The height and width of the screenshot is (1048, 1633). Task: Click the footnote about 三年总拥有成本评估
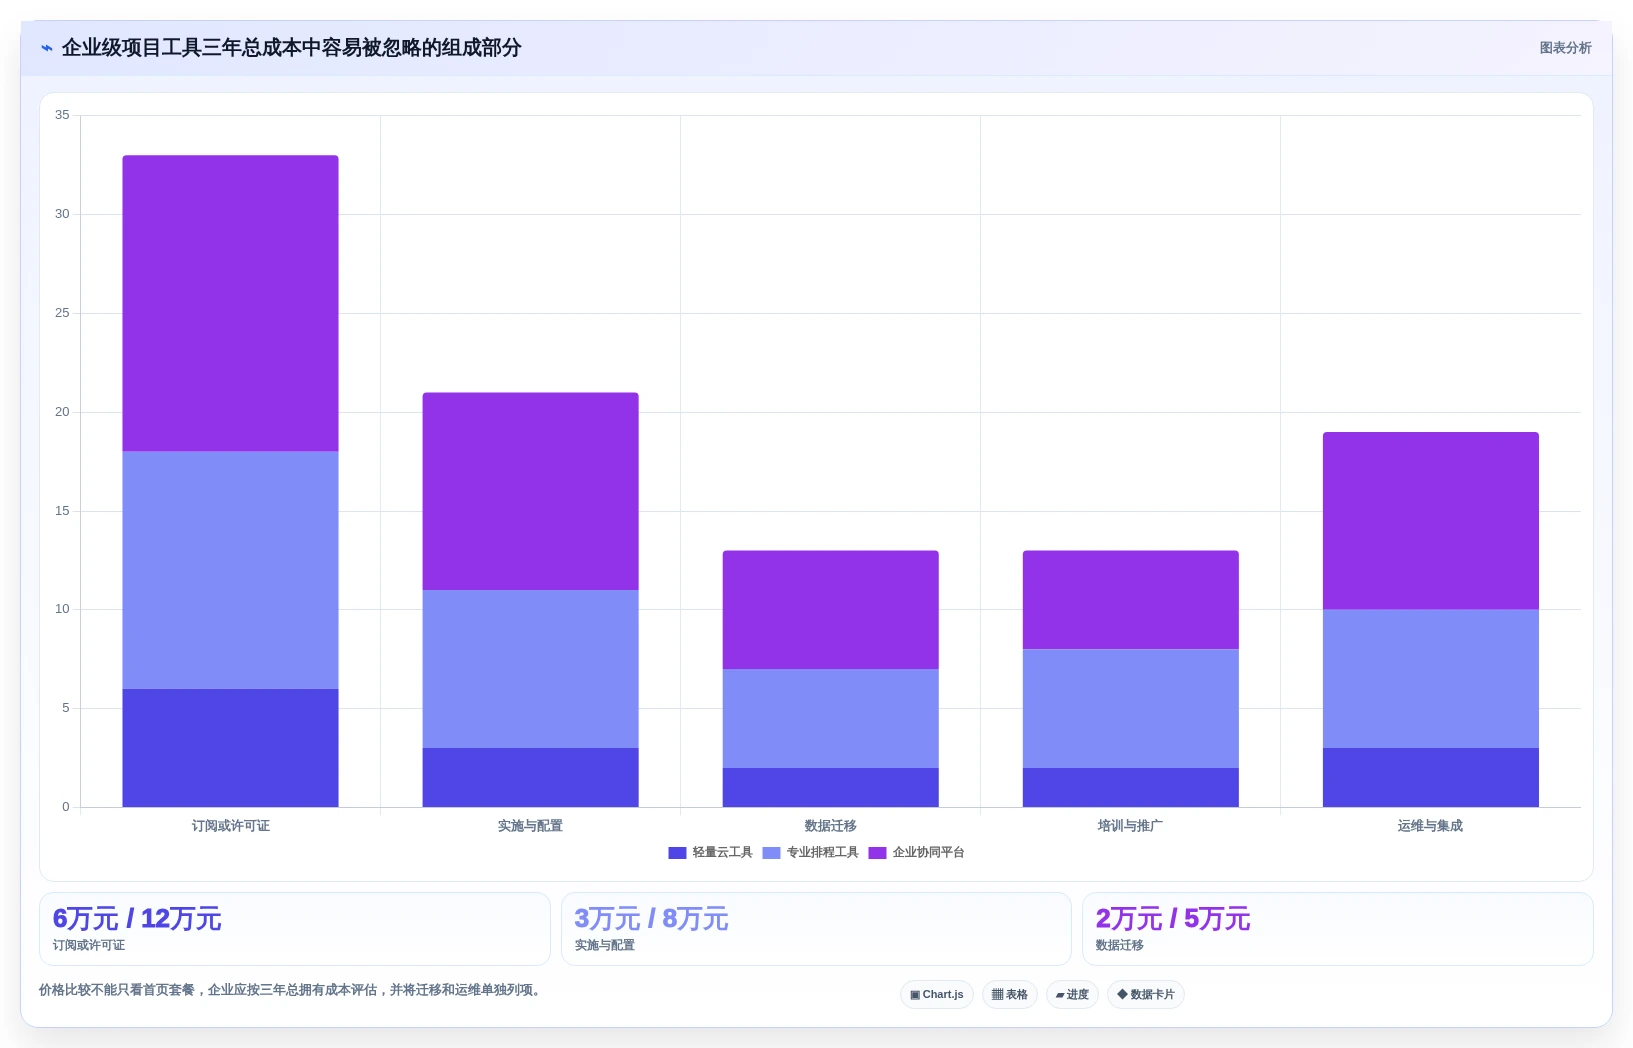coord(291,990)
